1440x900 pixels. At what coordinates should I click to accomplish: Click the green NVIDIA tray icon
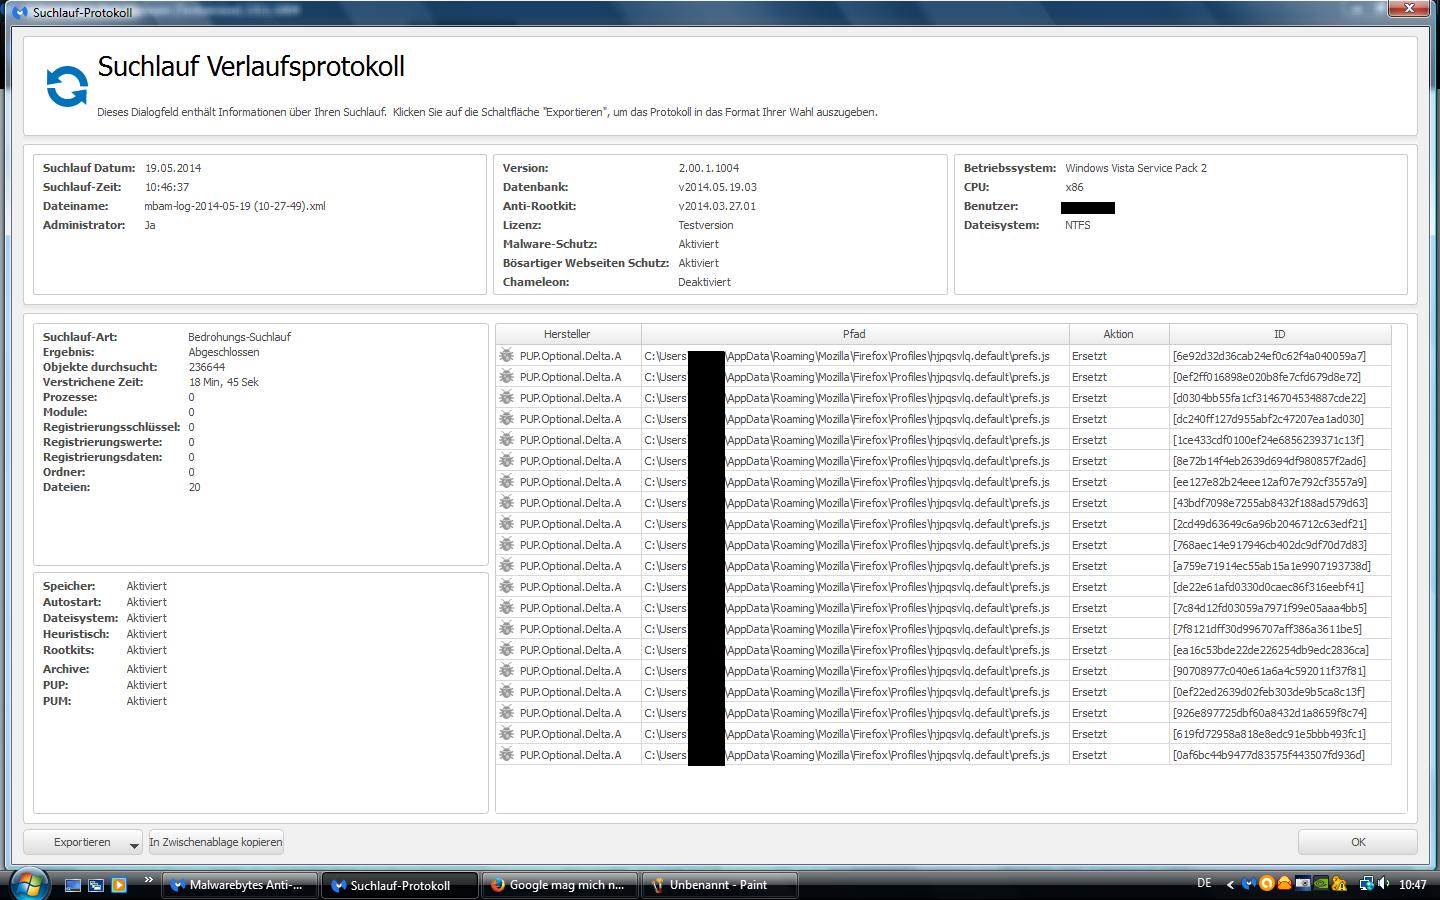1322,884
